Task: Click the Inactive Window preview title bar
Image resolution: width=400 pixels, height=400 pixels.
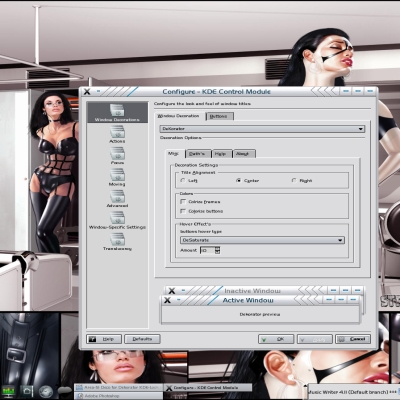Action: 265,291
